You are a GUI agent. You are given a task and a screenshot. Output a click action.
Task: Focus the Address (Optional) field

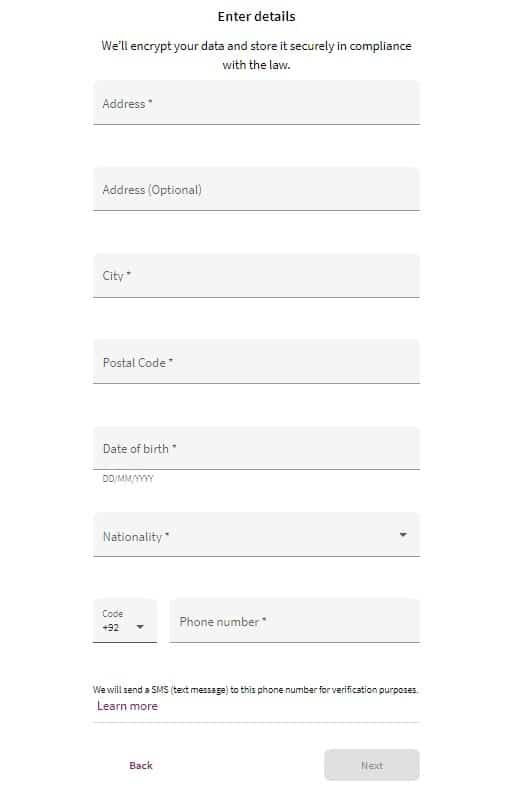(x=256, y=189)
